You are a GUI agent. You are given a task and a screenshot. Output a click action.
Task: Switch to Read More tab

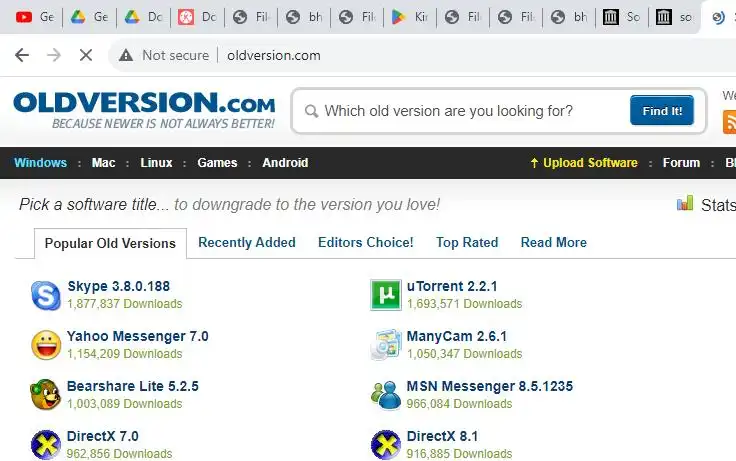tap(554, 242)
